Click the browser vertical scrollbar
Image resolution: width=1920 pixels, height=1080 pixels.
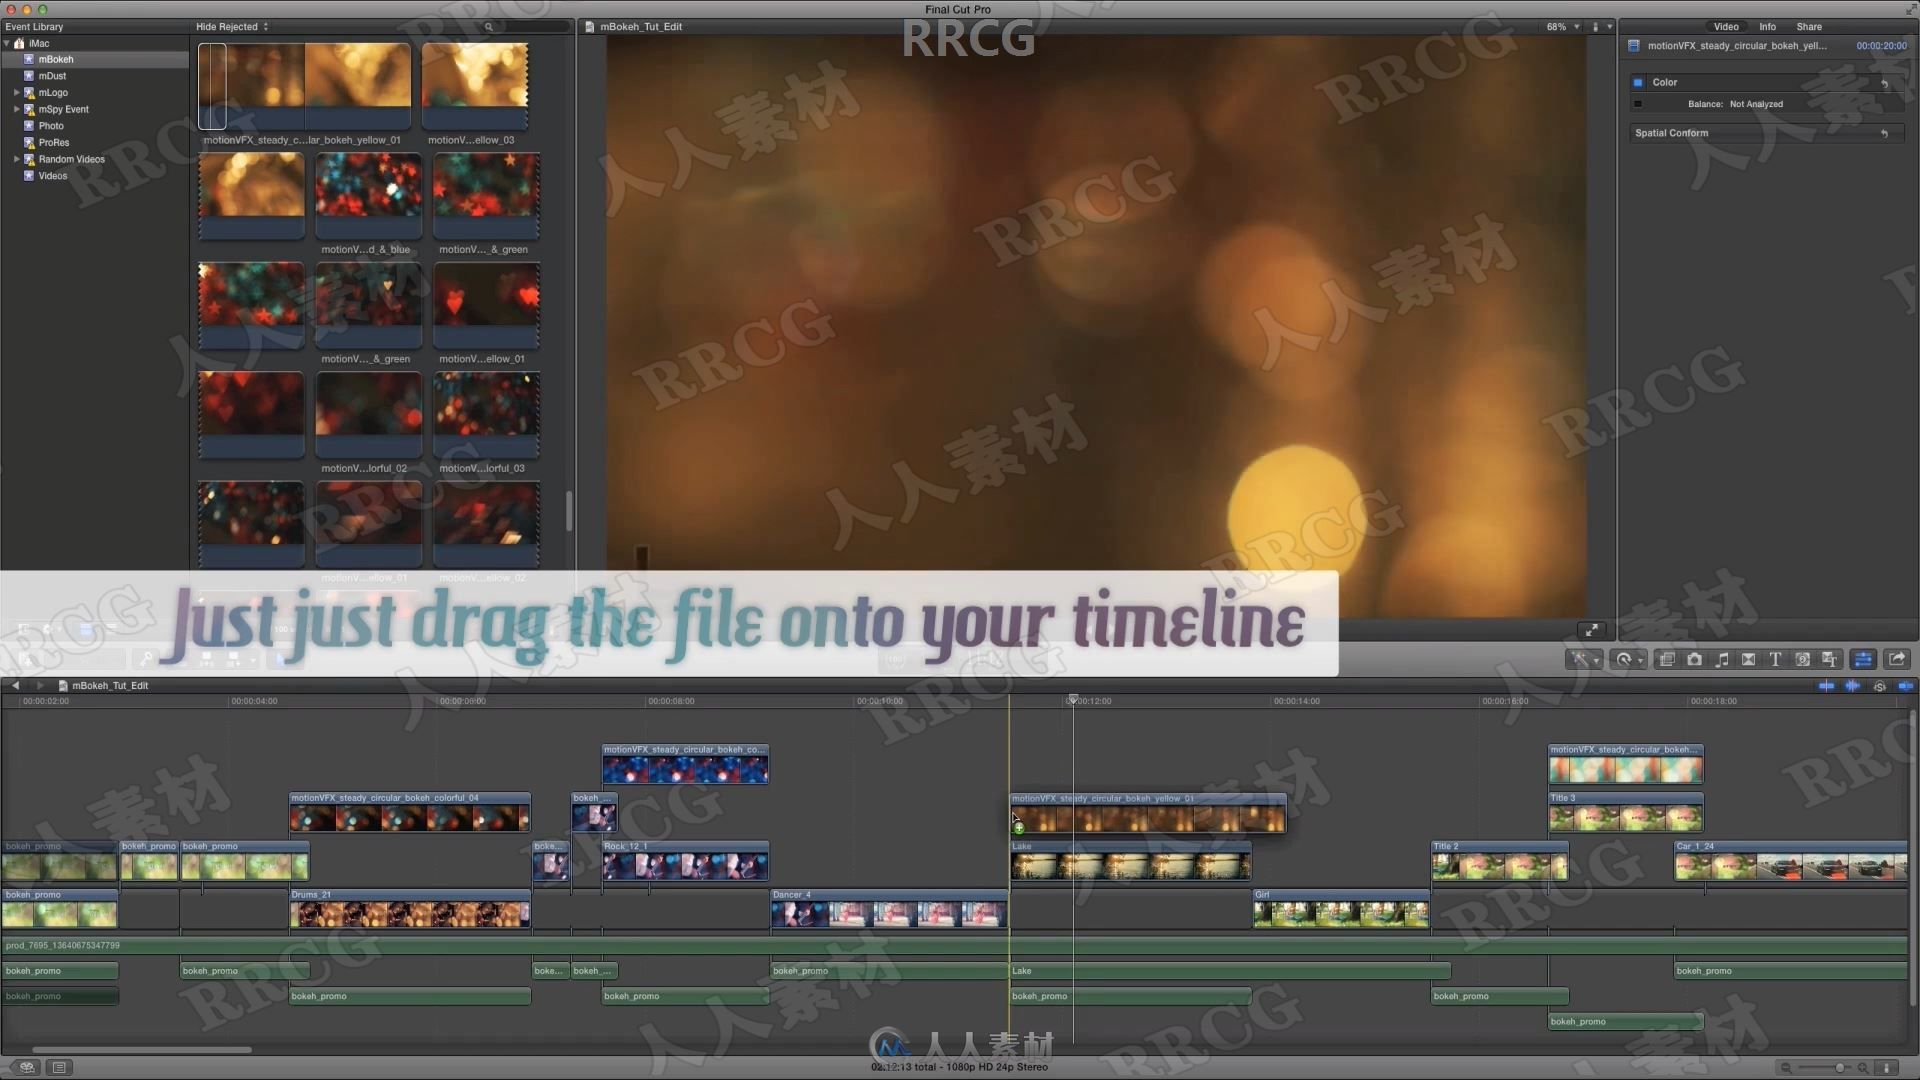(569, 511)
